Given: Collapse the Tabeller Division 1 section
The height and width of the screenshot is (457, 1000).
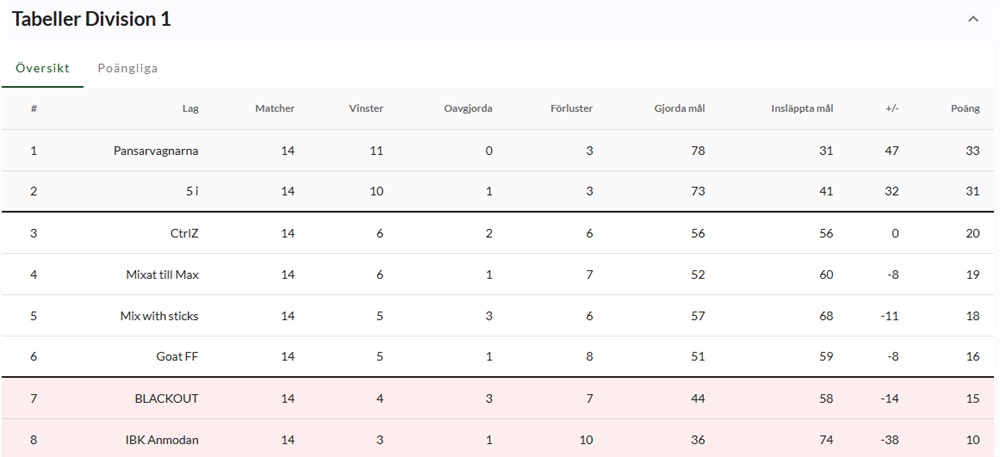Looking at the screenshot, I should coord(973,19).
